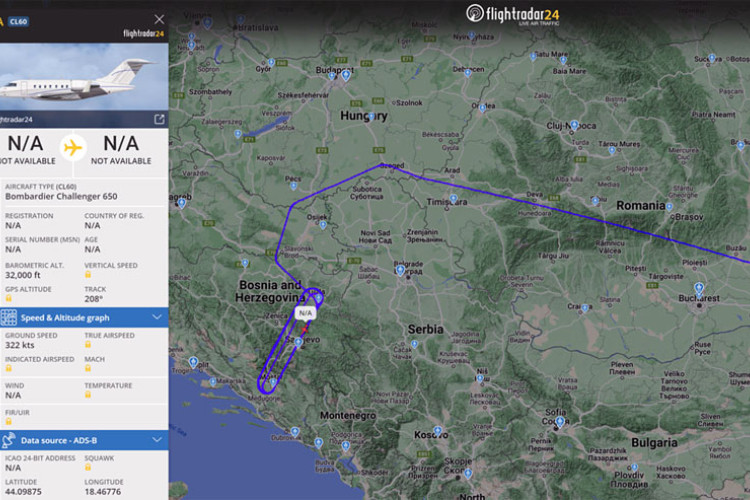Collapse the Data source ADS-B section
The width and height of the screenshot is (750, 500).
(156, 440)
